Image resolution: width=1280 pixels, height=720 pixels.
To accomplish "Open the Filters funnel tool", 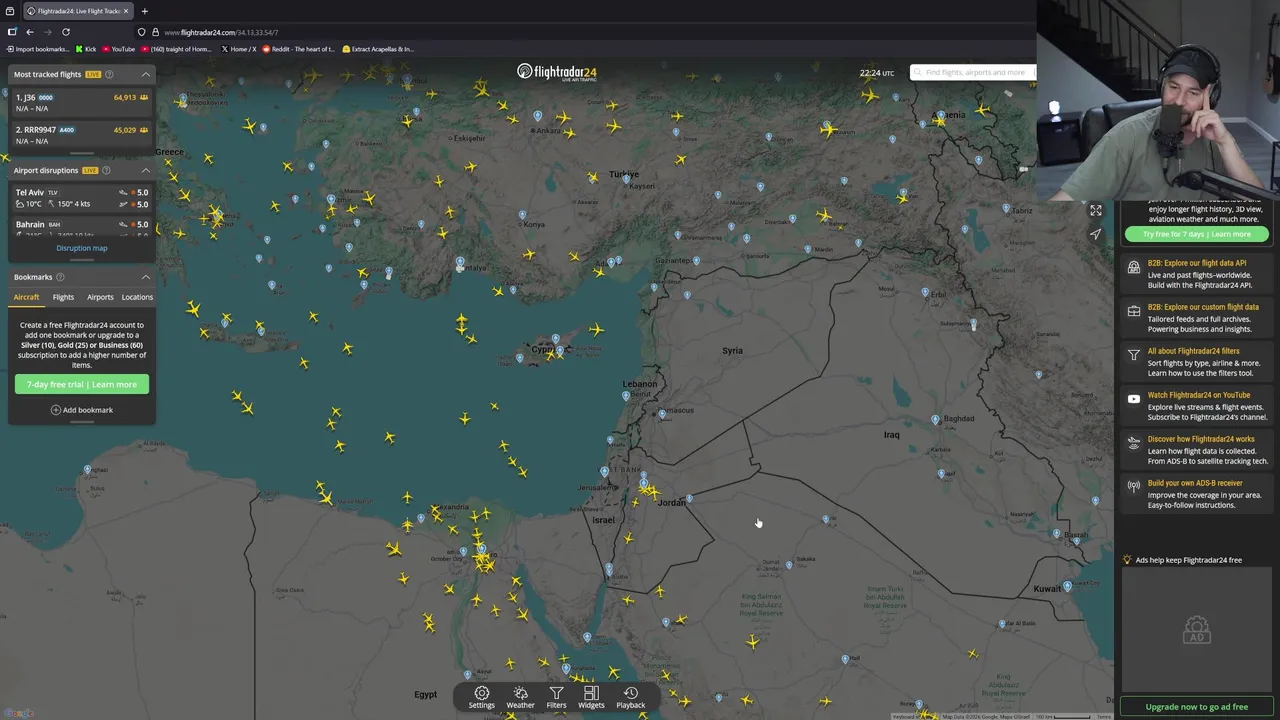I will [556, 697].
